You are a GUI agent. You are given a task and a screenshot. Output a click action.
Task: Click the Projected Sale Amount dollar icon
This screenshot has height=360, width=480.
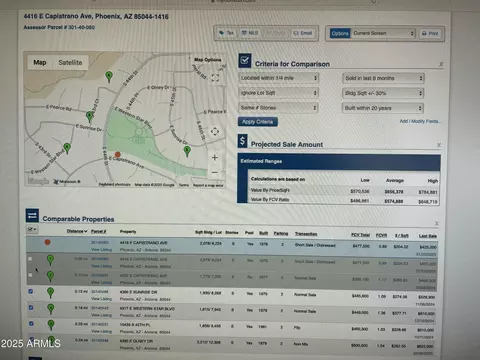(242, 141)
